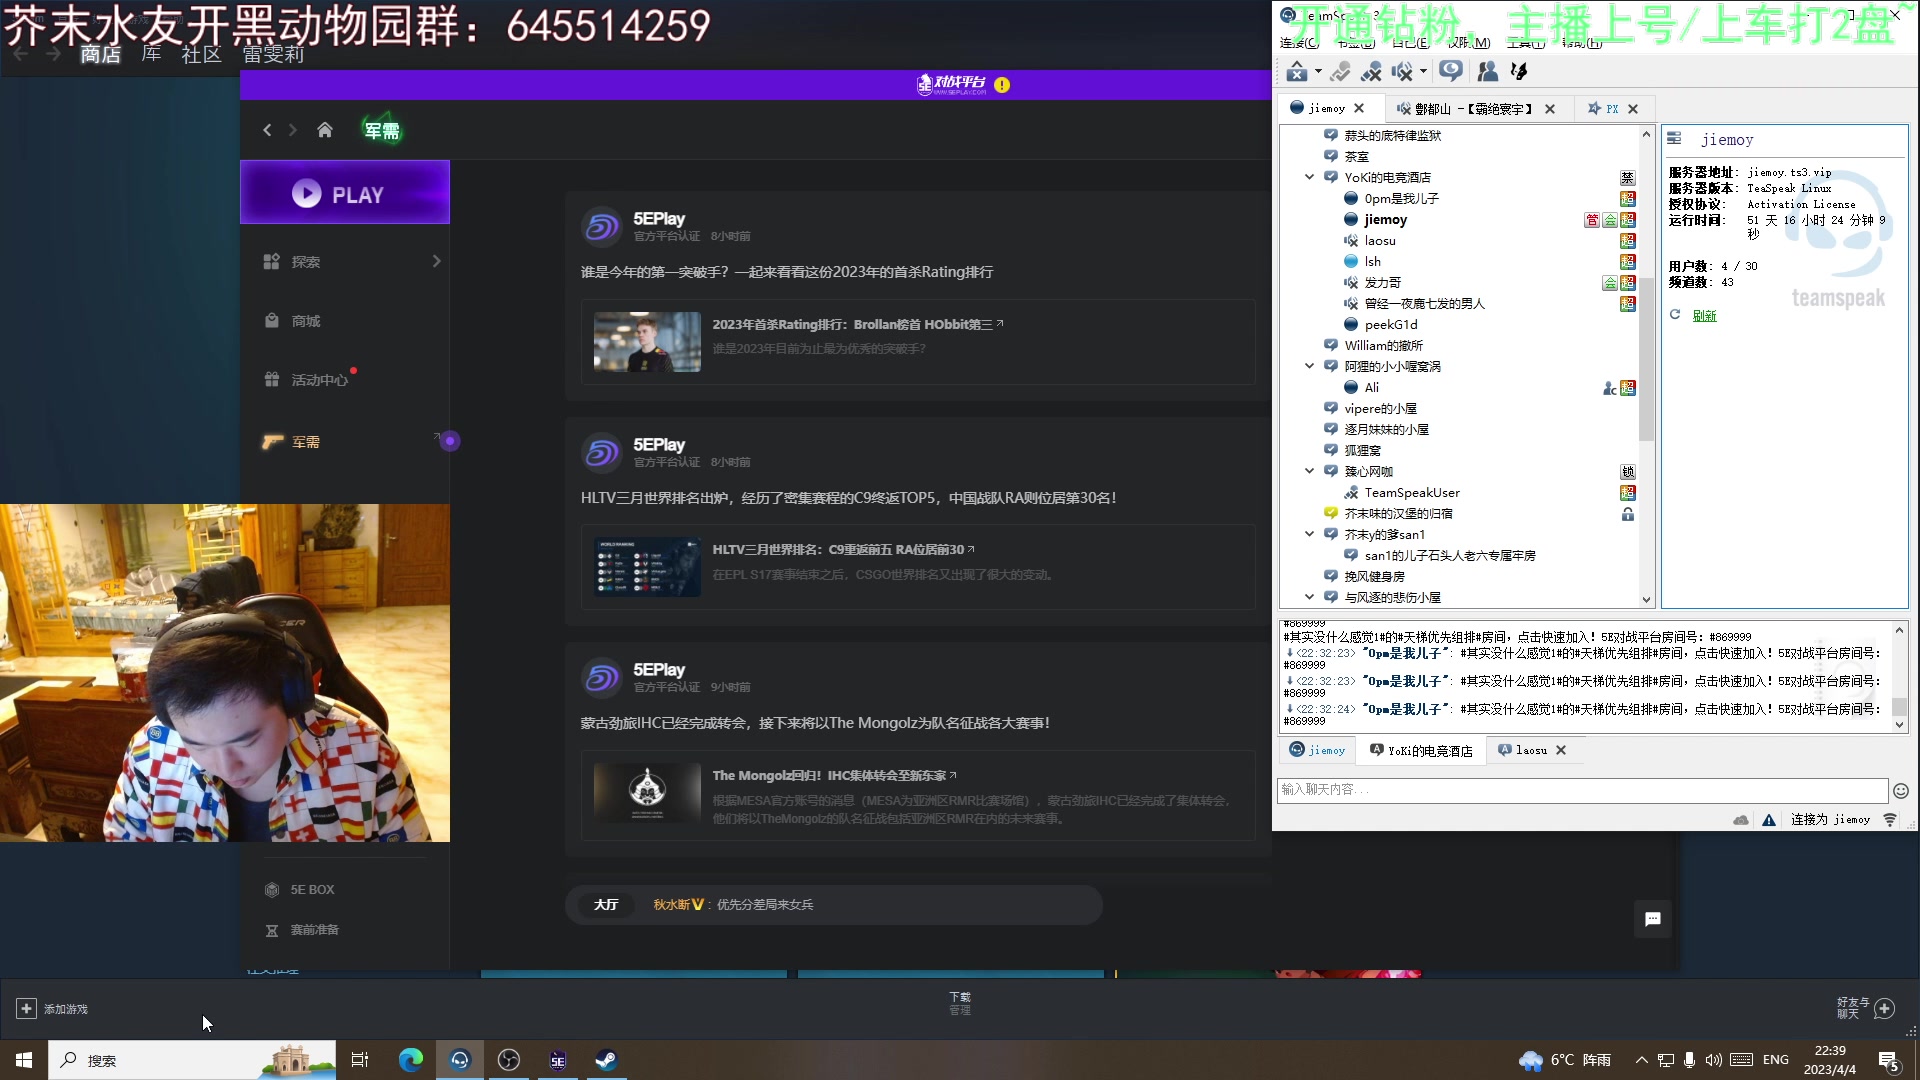1920x1080 pixels.
Task: Select the 茶室 channel
Action: click(x=1356, y=156)
